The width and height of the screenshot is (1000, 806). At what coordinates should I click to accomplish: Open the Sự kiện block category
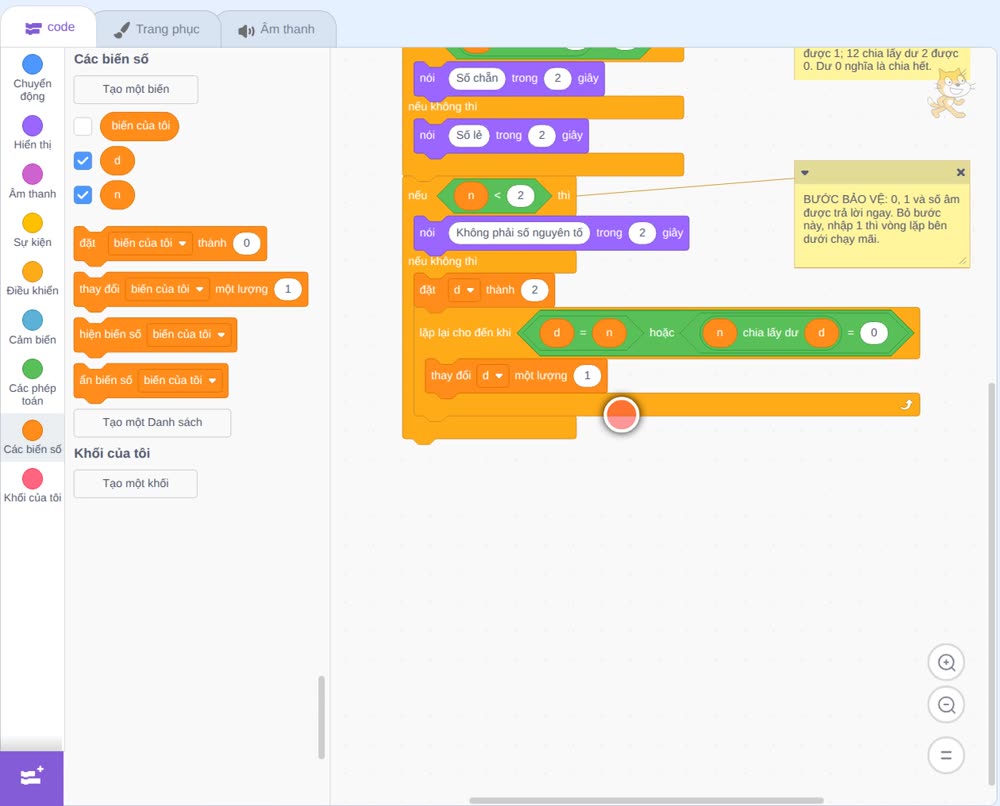coord(33,230)
